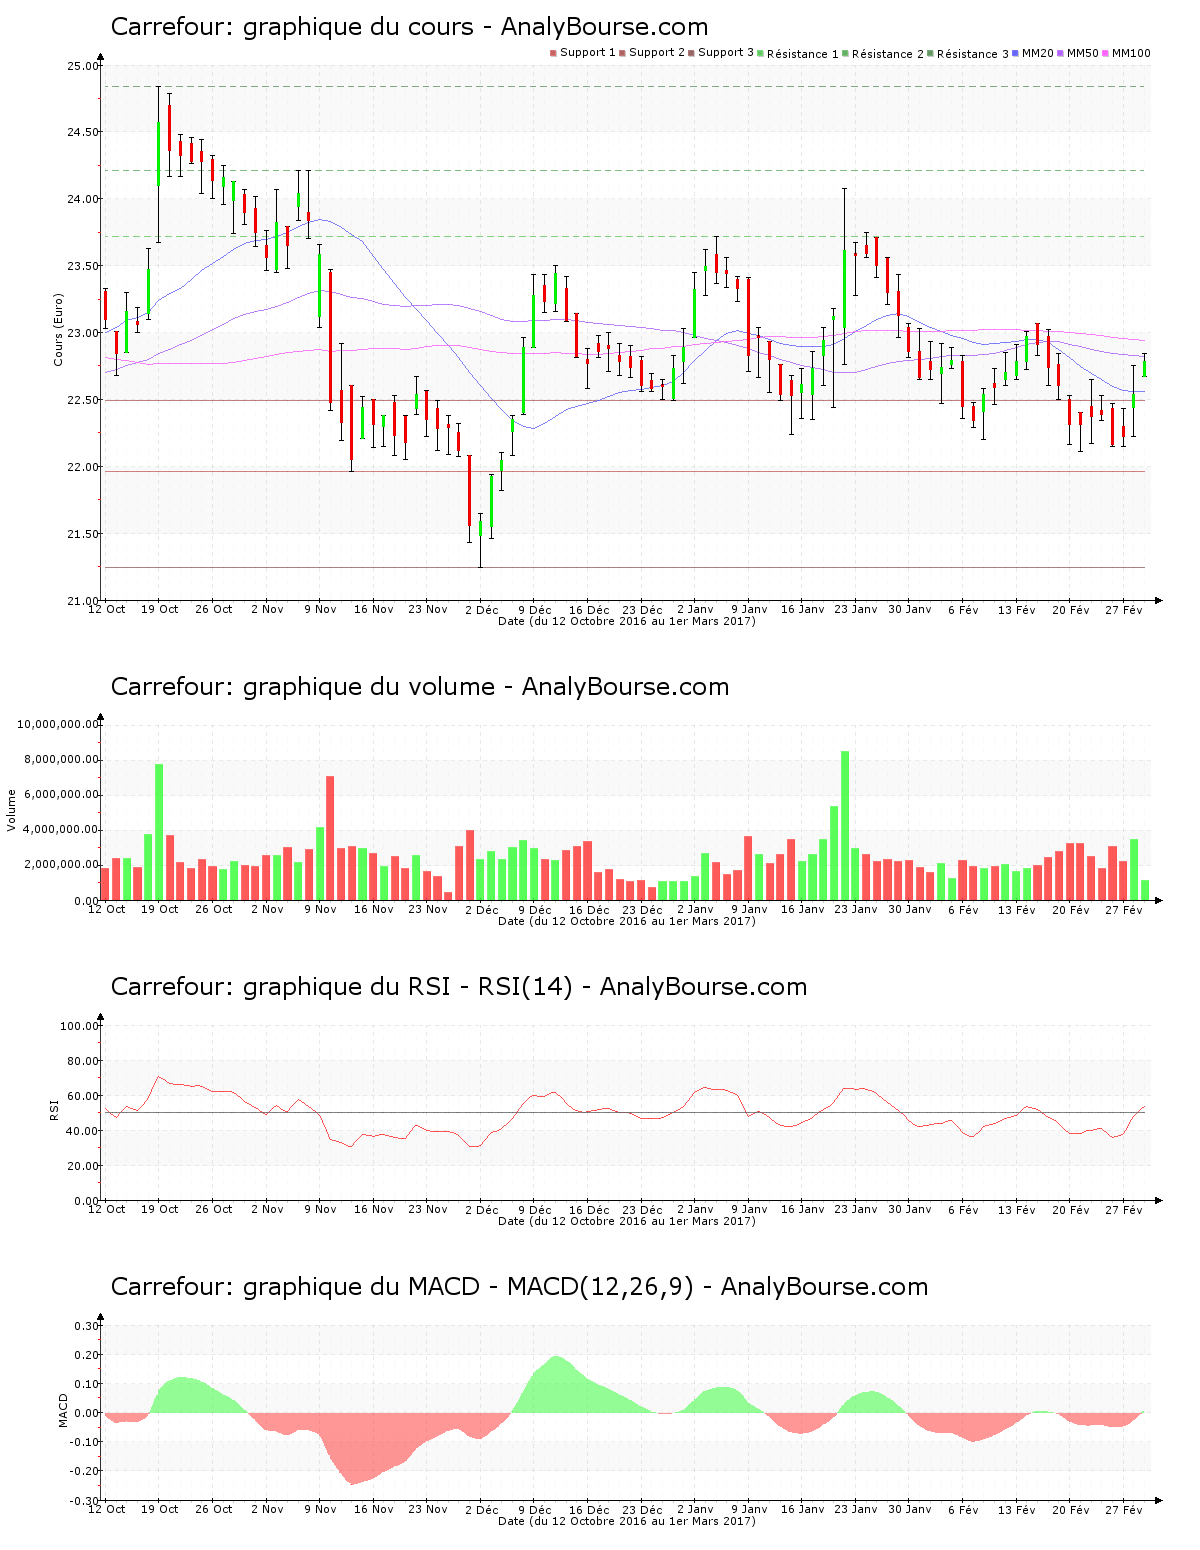The height and width of the screenshot is (1550, 1200).
Task: Select the MM100 legend label
Action: [x=1131, y=53]
